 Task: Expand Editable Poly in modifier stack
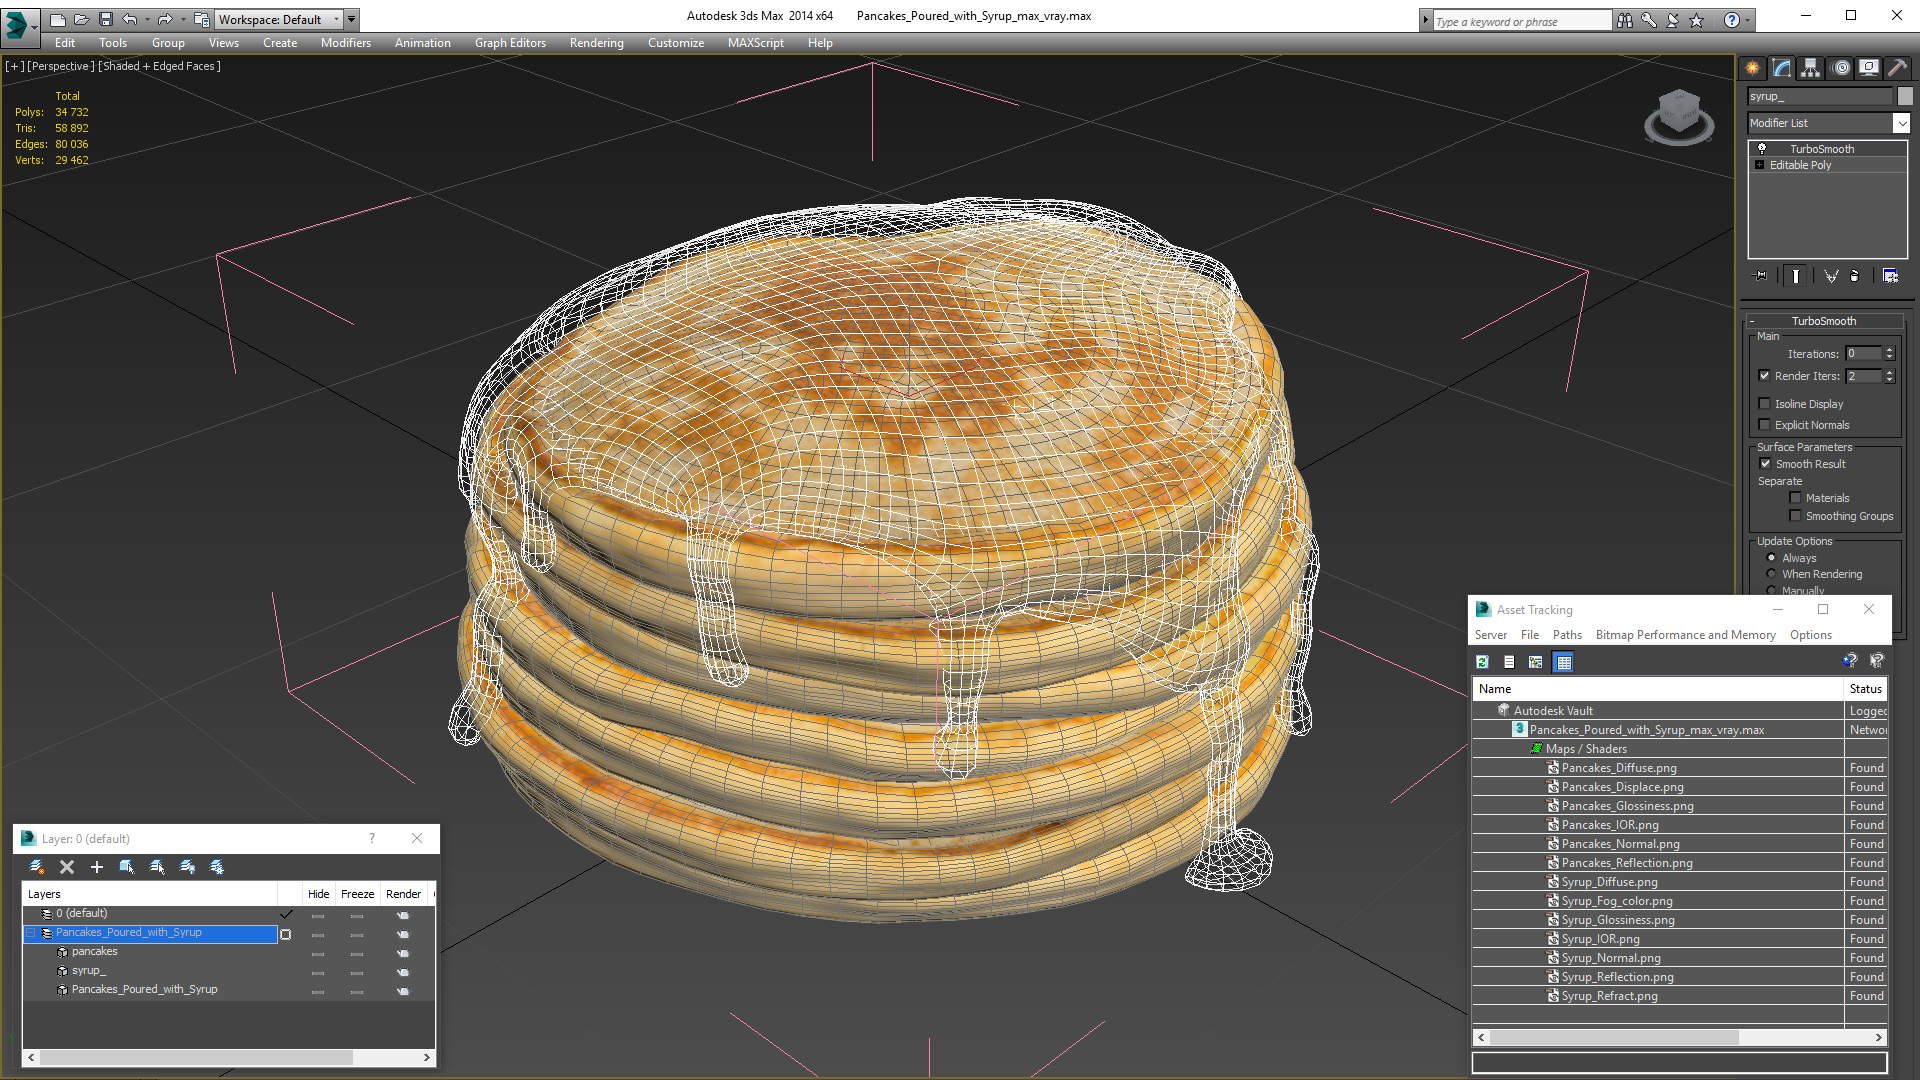tap(1759, 165)
